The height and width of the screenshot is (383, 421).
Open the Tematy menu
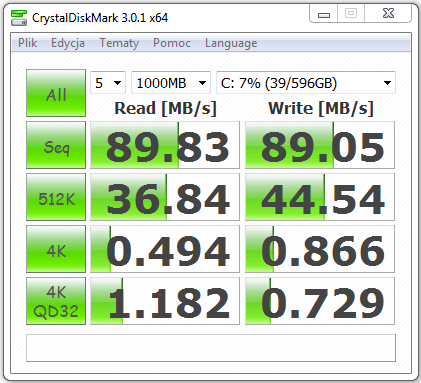[119, 43]
